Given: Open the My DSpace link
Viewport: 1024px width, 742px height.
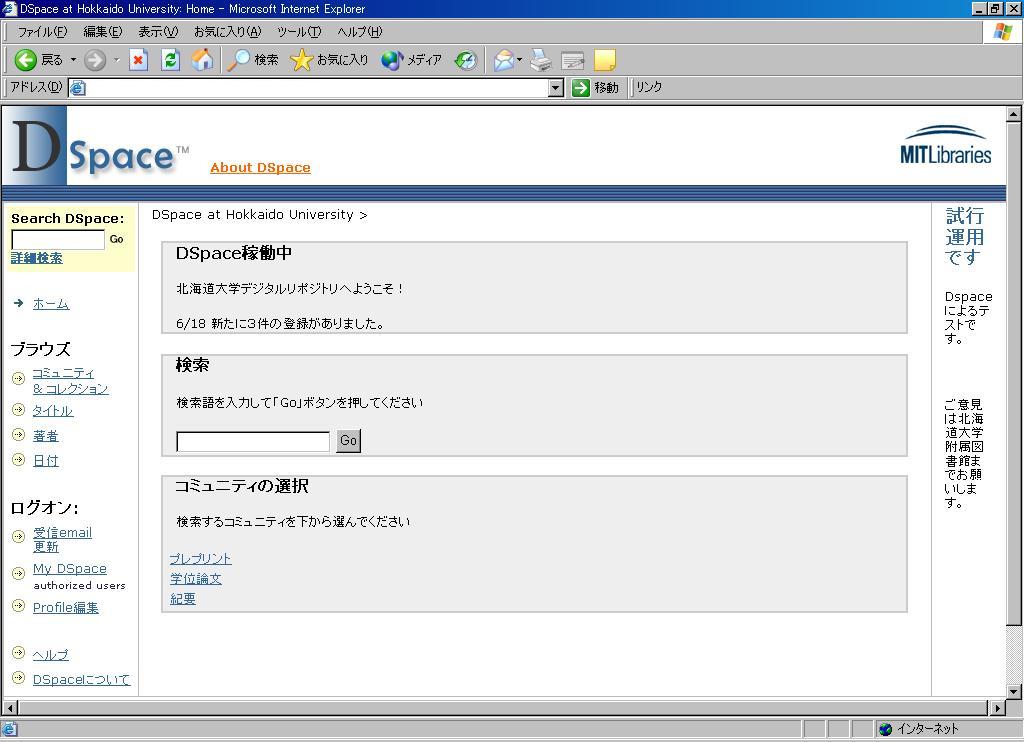Looking at the screenshot, I should [70, 569].
